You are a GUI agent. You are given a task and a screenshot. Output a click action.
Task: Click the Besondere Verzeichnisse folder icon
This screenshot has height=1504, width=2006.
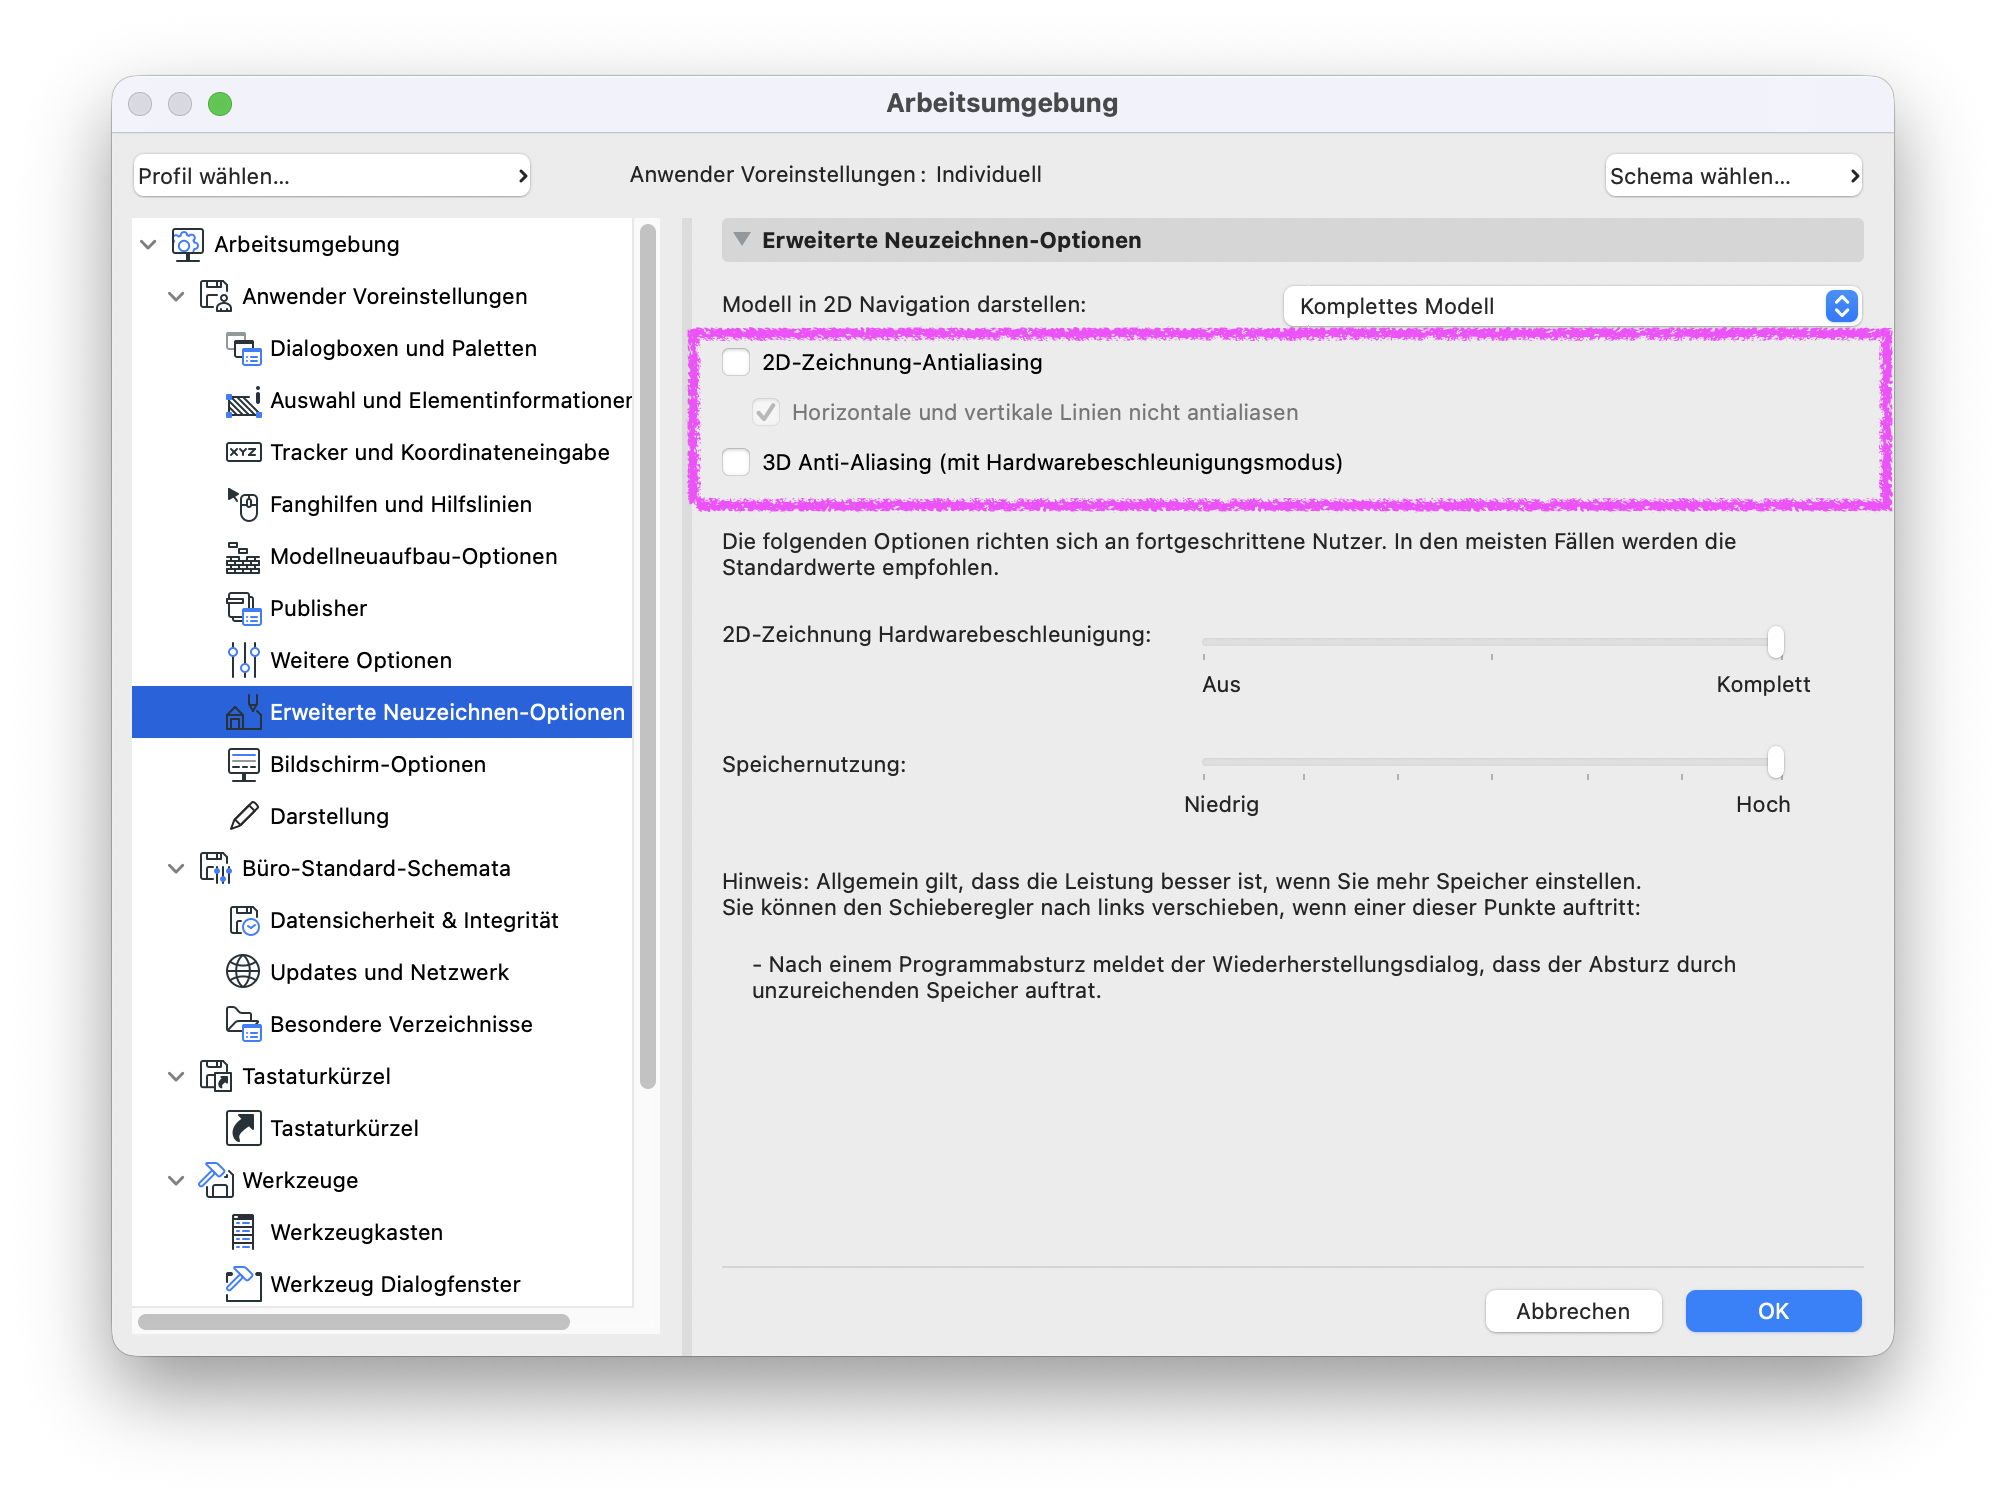click(x=243, y=1024)
